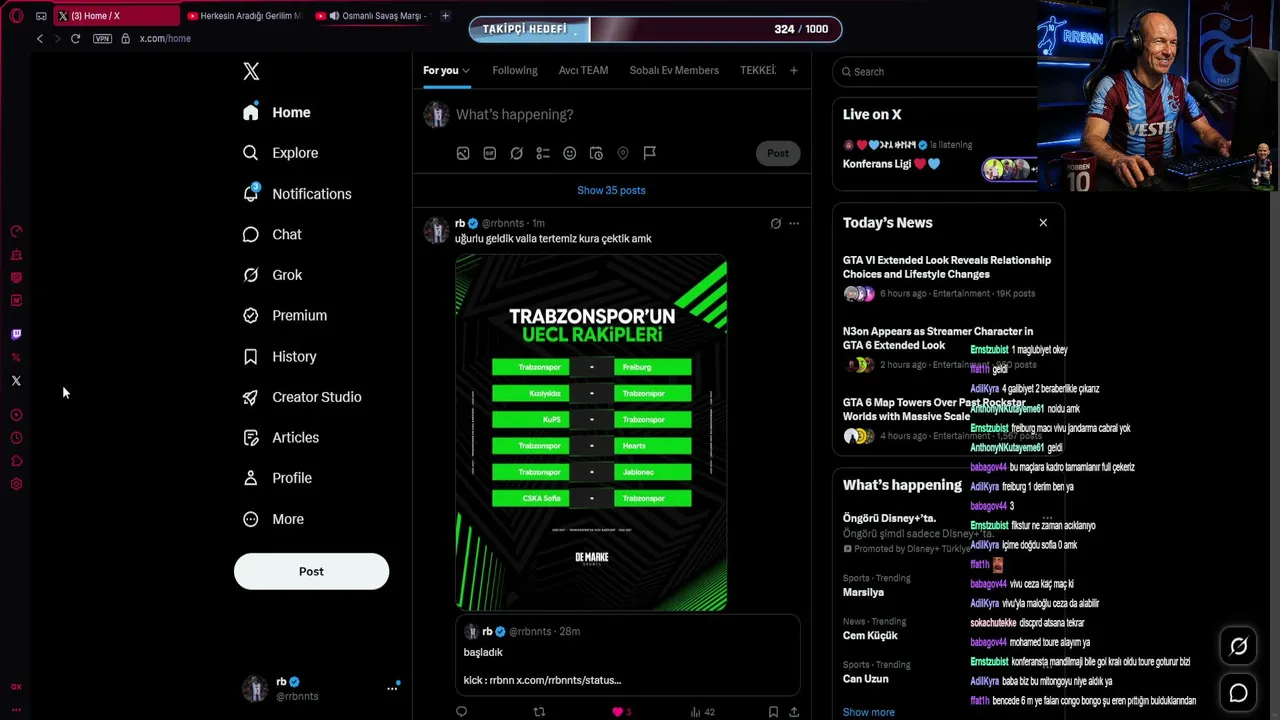Open Explore in the X sidebar

(x=281, y=153)
